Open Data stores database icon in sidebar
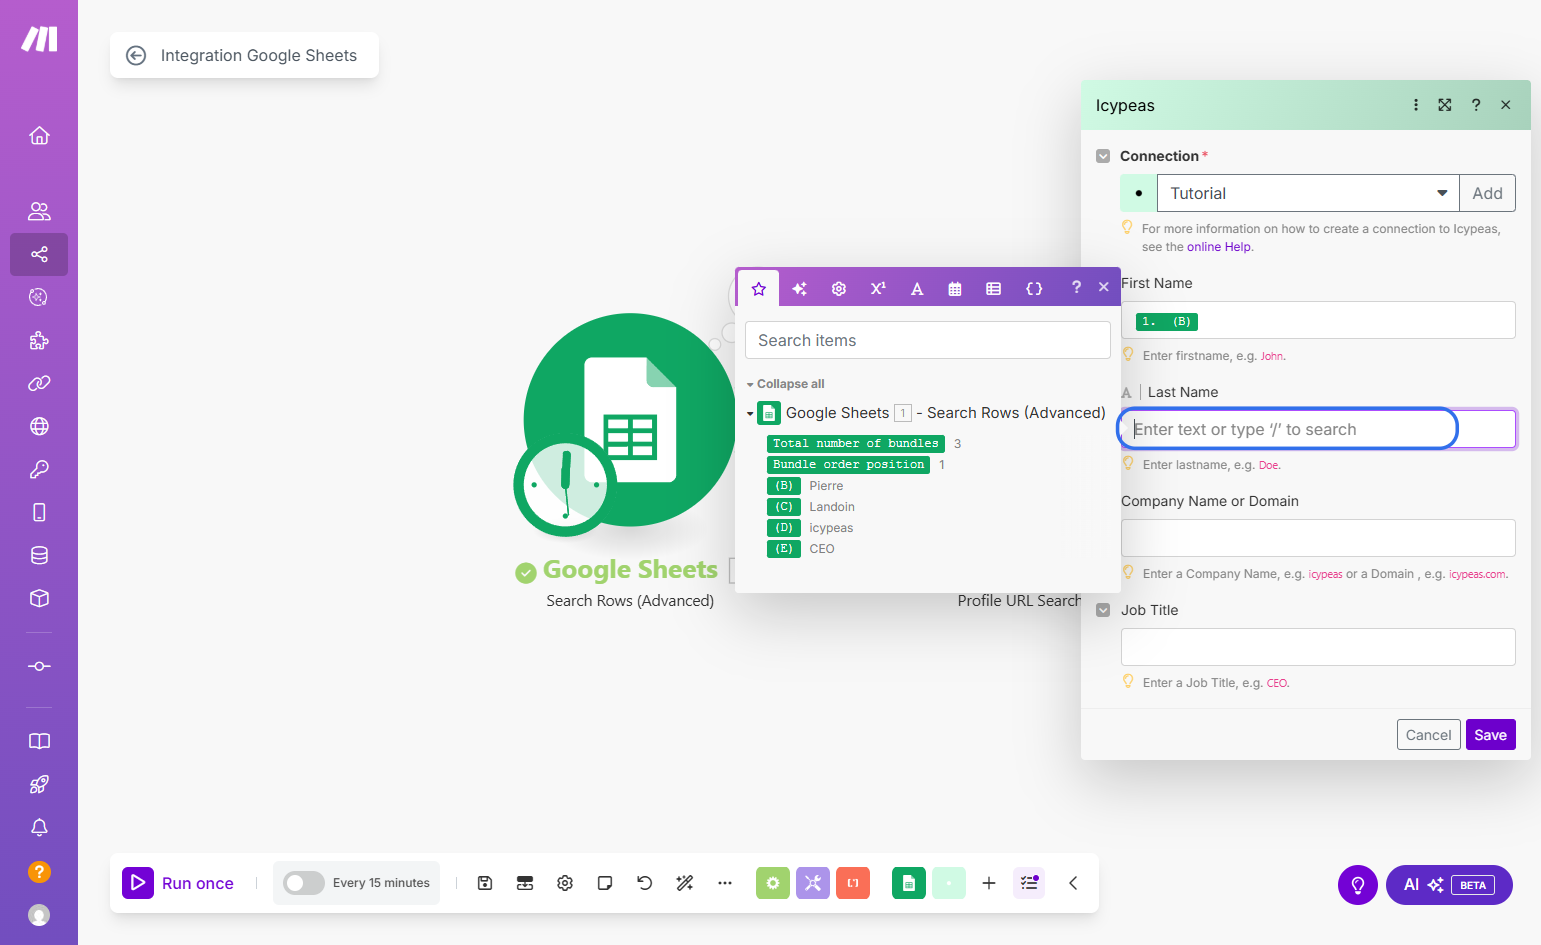This screenshot has height=945, width=1541. tap(39, 555)
